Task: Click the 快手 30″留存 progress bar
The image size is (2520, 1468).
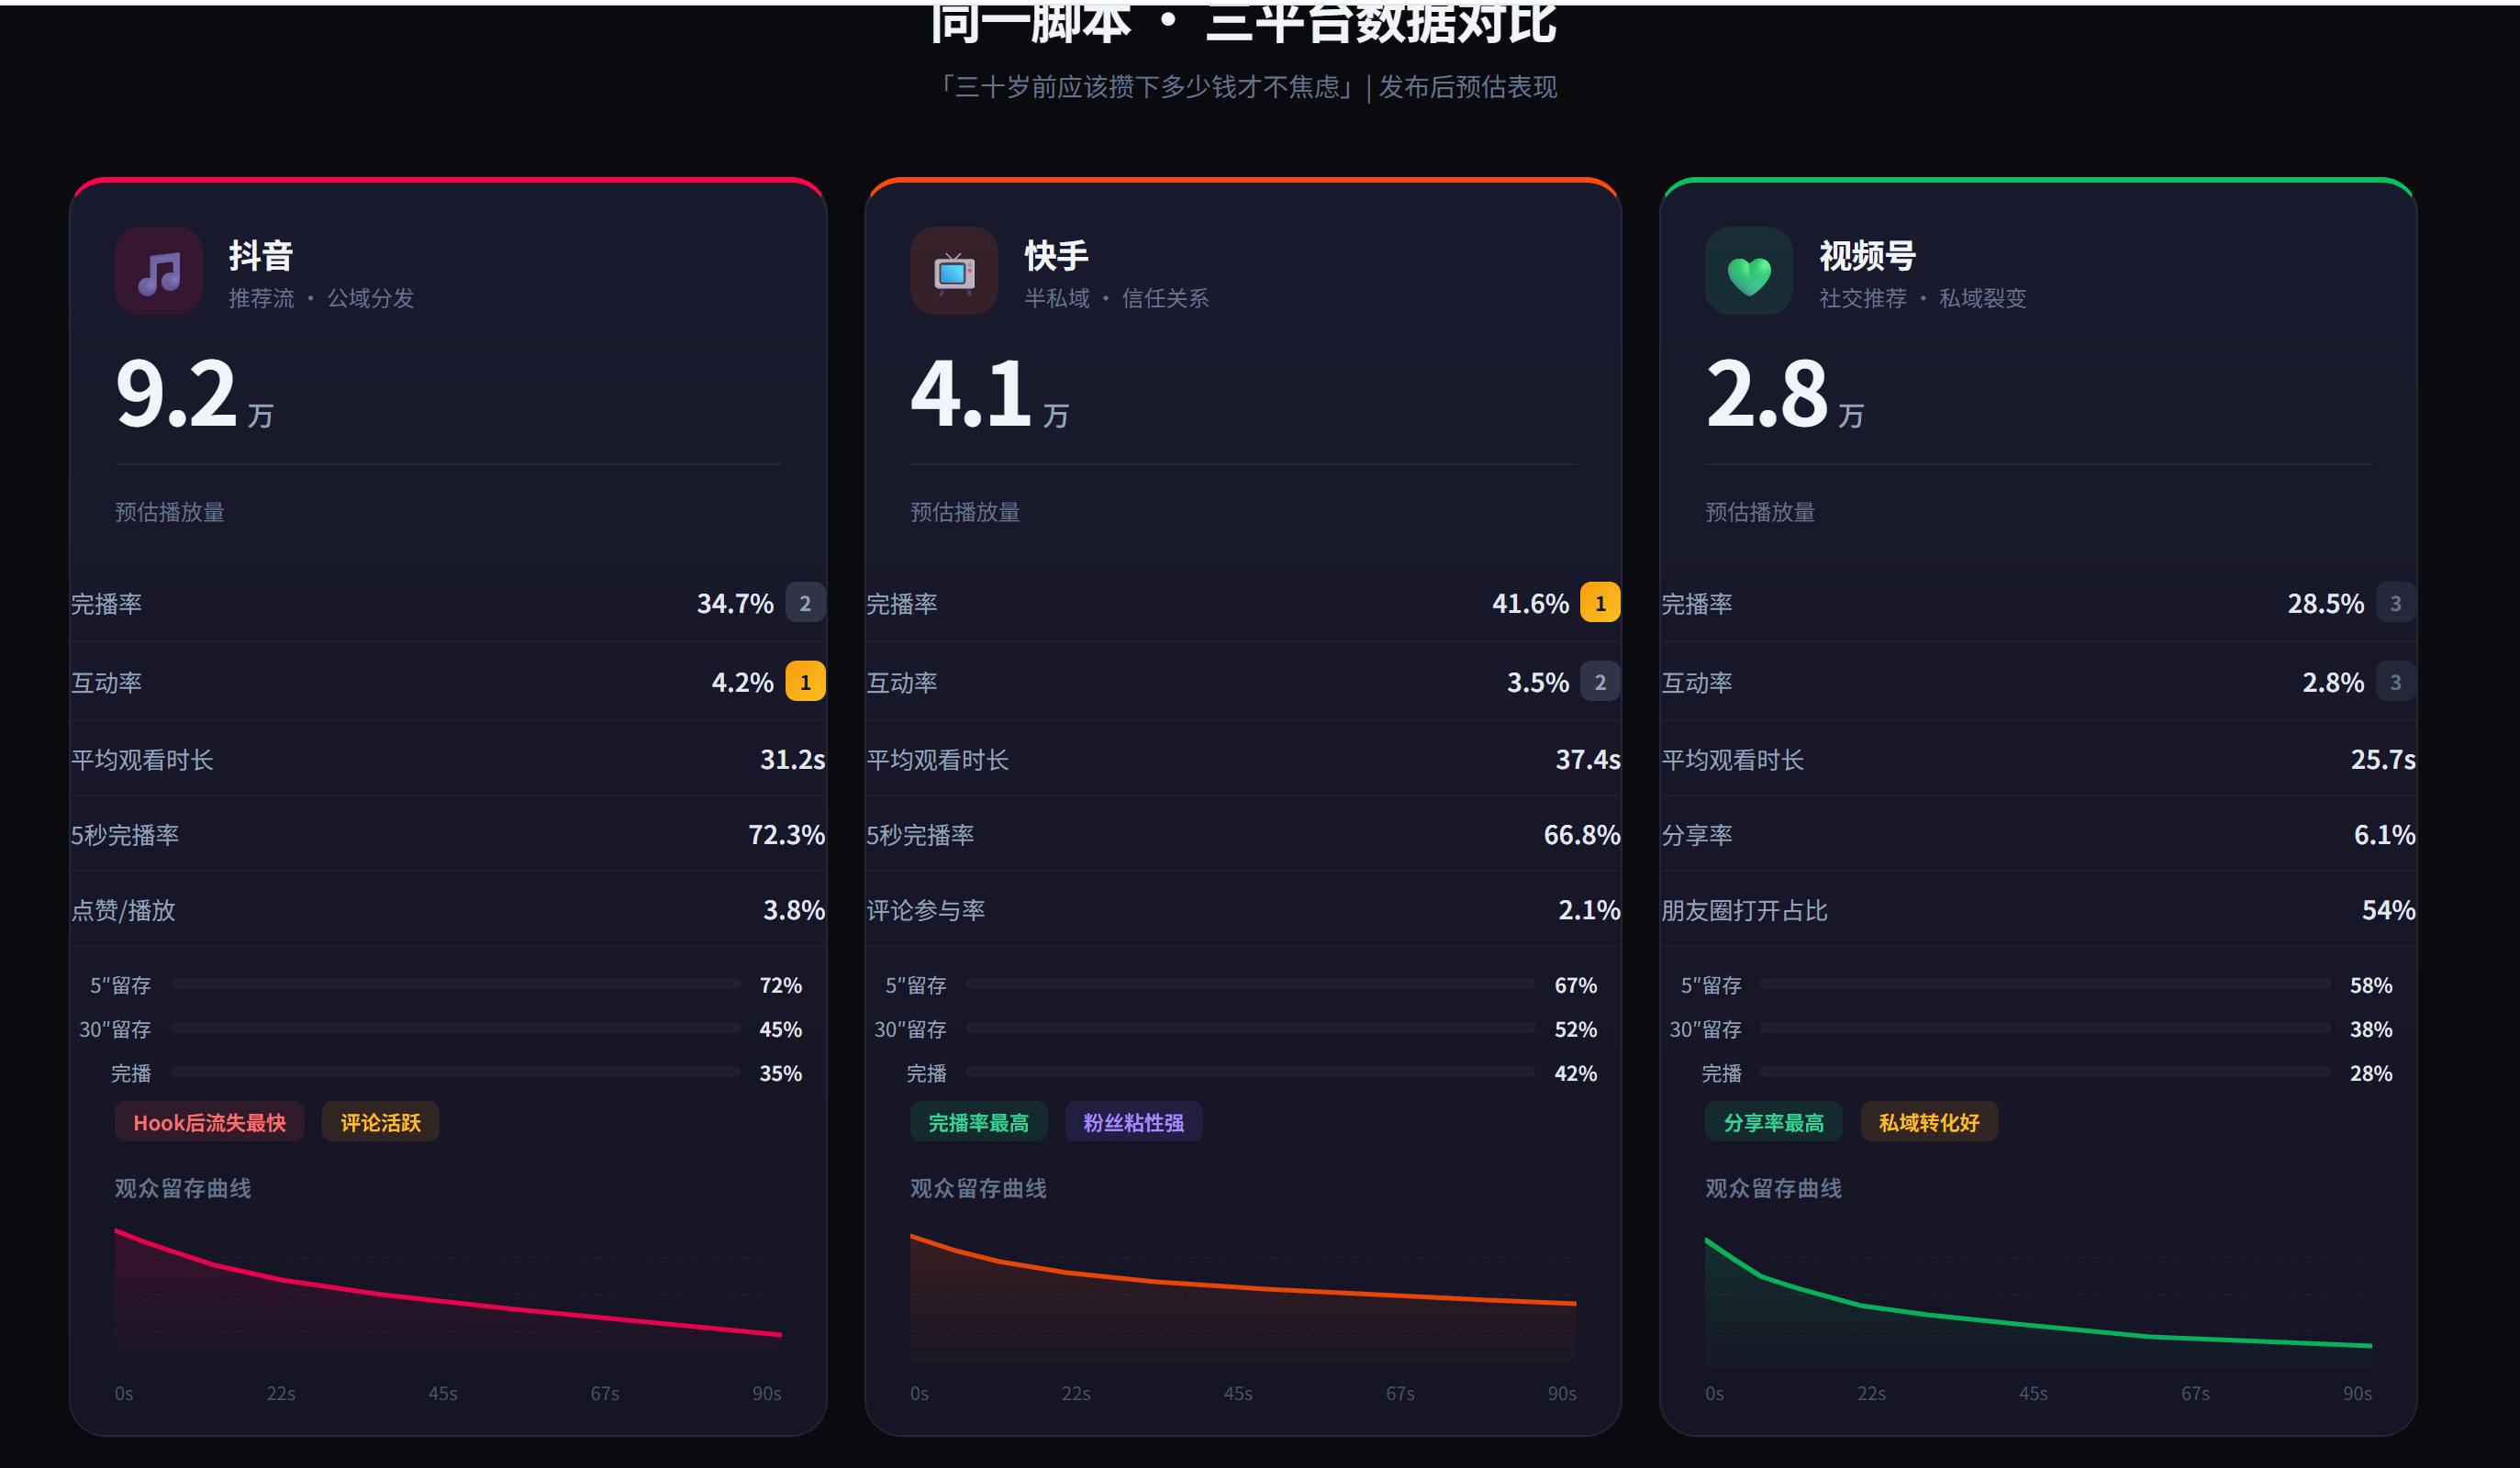Action: tap(1251, 1028)
